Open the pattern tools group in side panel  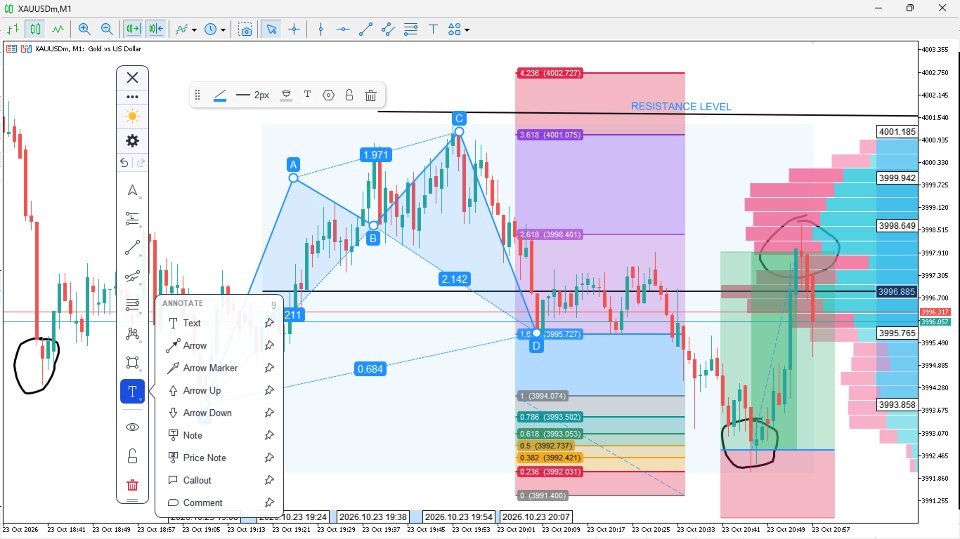pos(132,334)
